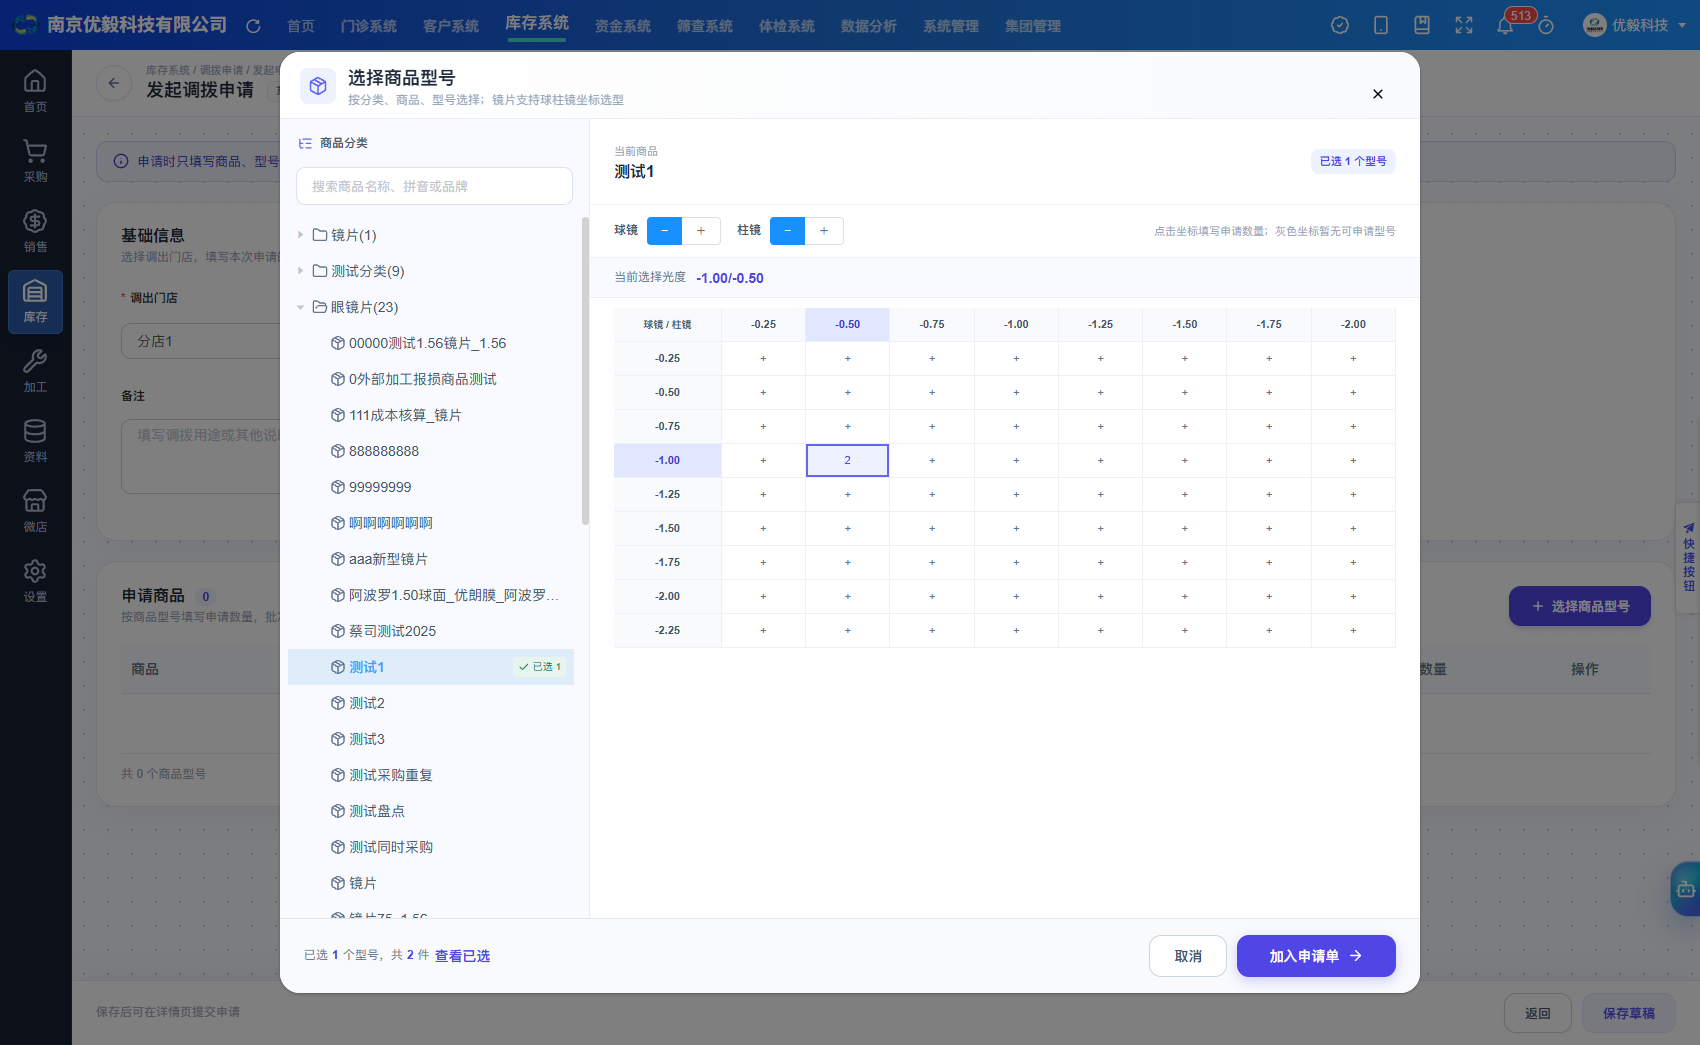Open 查看已选 link
Image resolution: width=1700 pixels, height=1045 pixels.
pos(462,956)
